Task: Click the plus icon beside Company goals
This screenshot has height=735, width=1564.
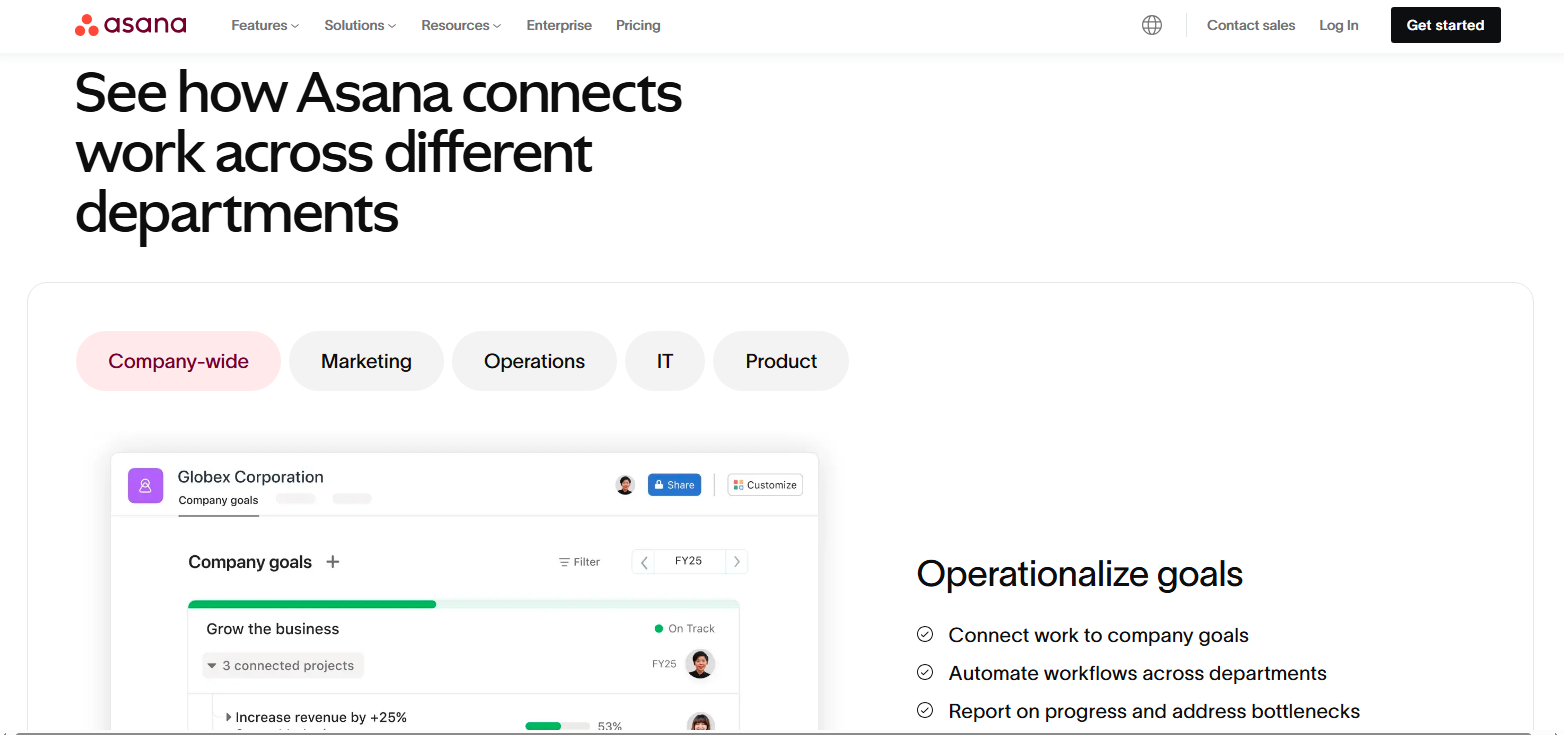Action: pos(333,562)
